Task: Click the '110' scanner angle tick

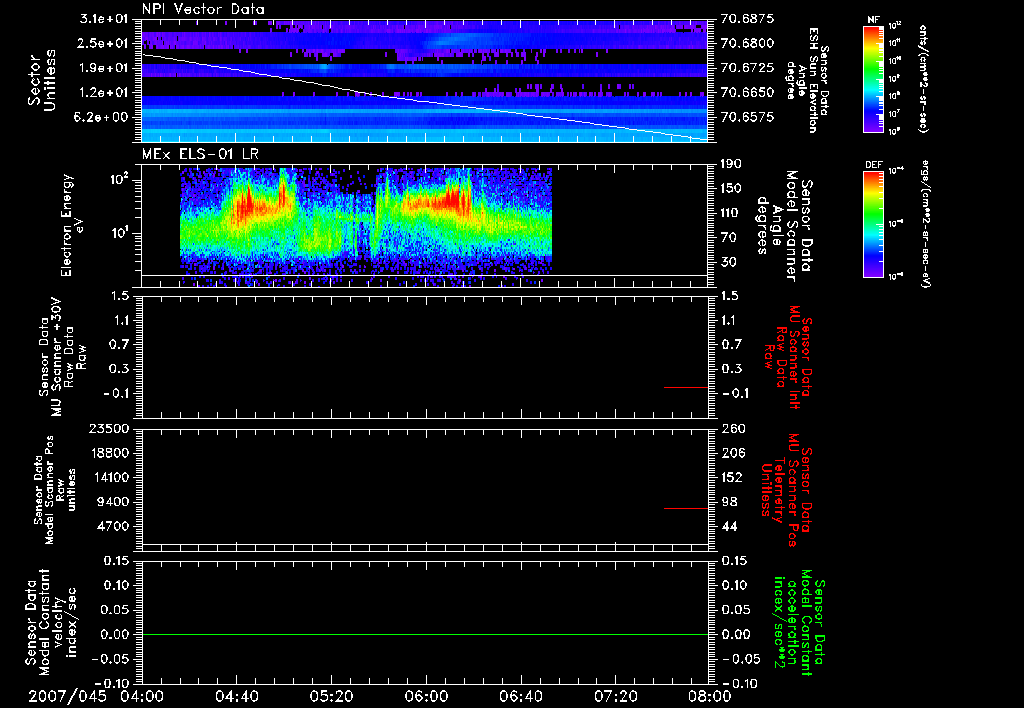Action: pyautogui.click(x=731, y=213)
